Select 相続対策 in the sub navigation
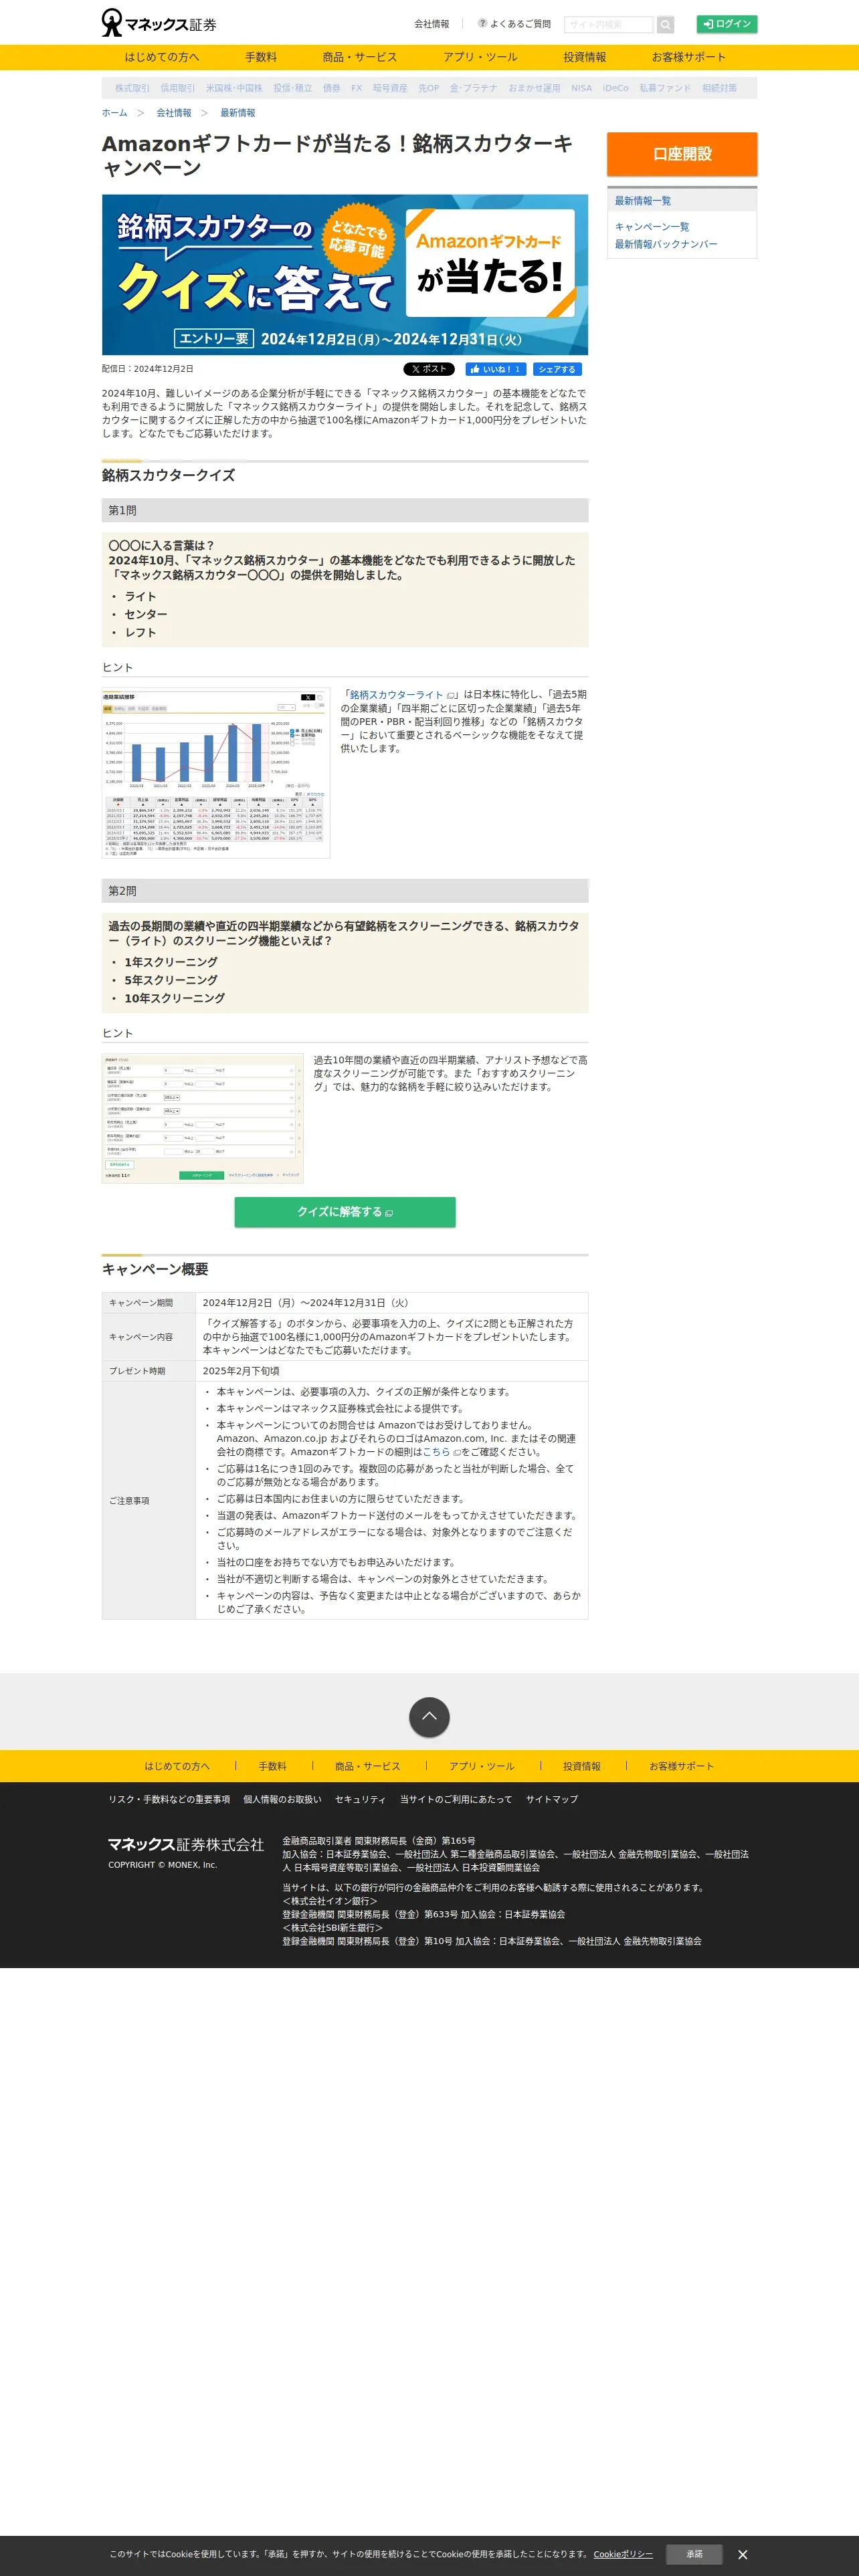This screenshot has width=859, height=2576. 719,88
